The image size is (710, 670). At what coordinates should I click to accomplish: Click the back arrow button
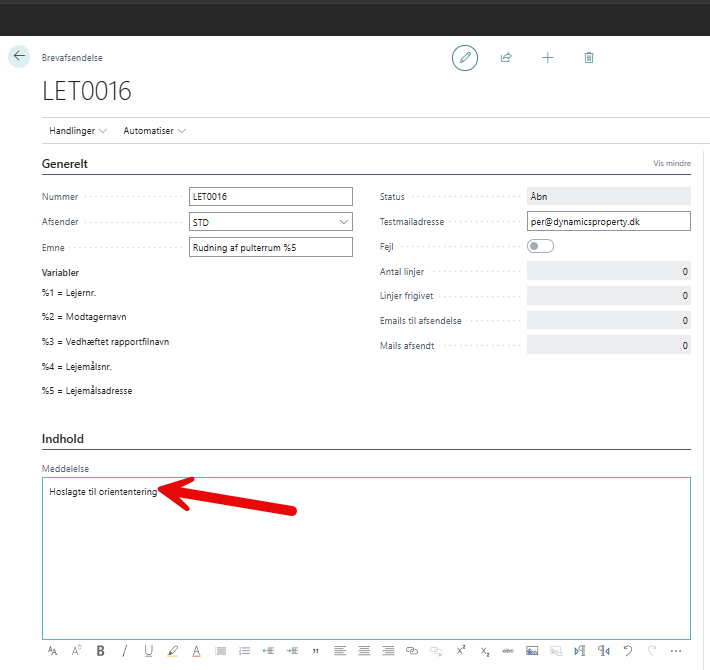pos(19,57)
